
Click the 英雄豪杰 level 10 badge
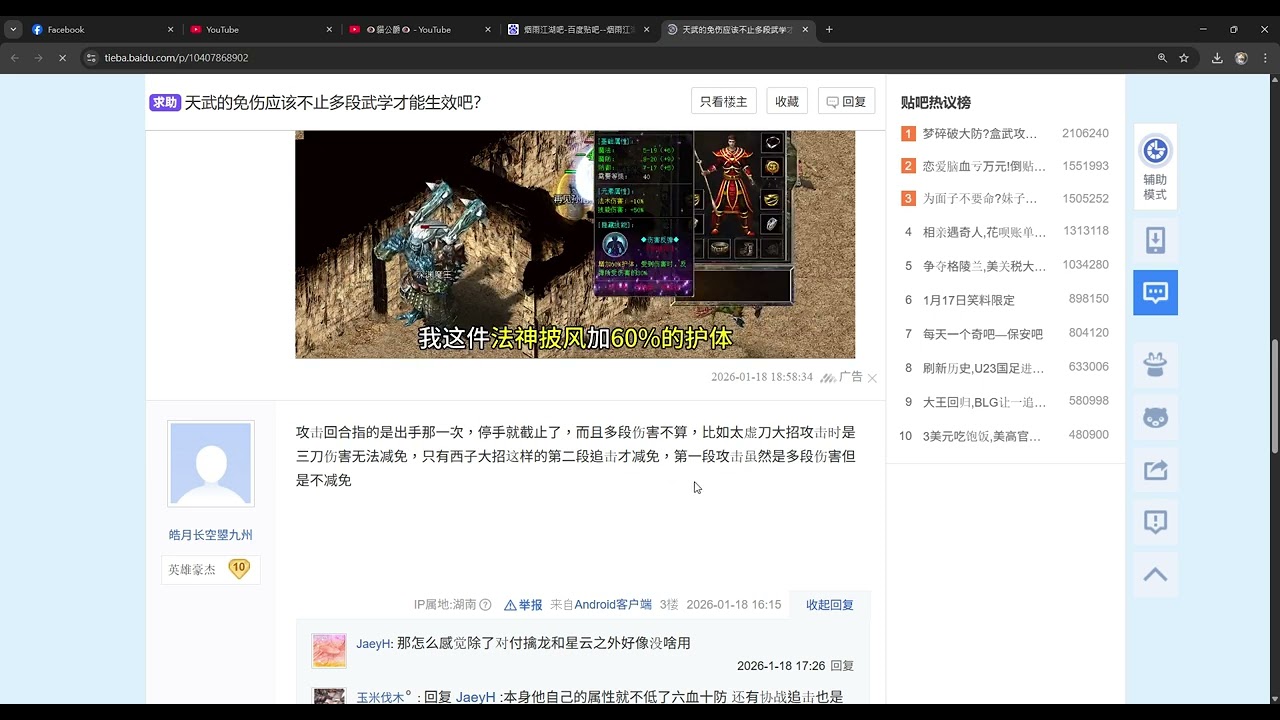[210, 569]
